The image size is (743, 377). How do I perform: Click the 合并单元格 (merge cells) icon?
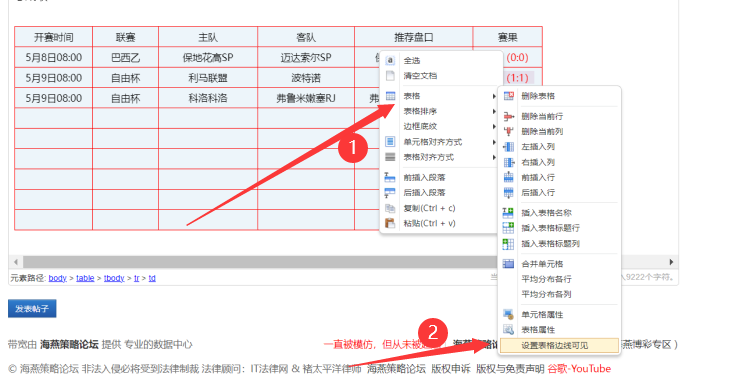[x=508, y=264]
